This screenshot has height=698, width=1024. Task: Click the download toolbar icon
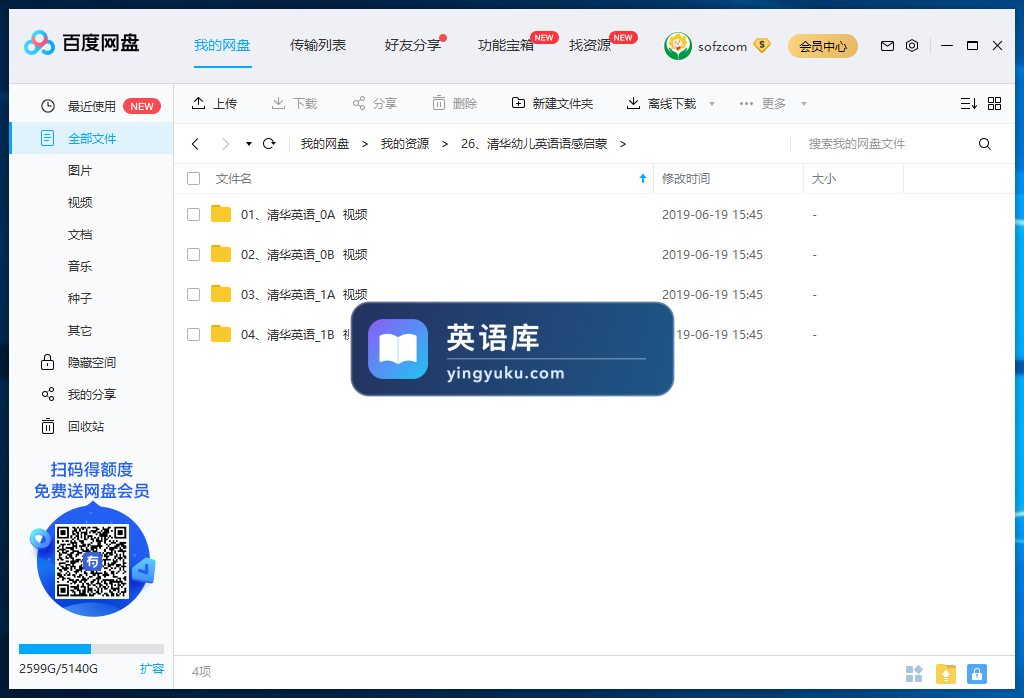tap(278, 103)
